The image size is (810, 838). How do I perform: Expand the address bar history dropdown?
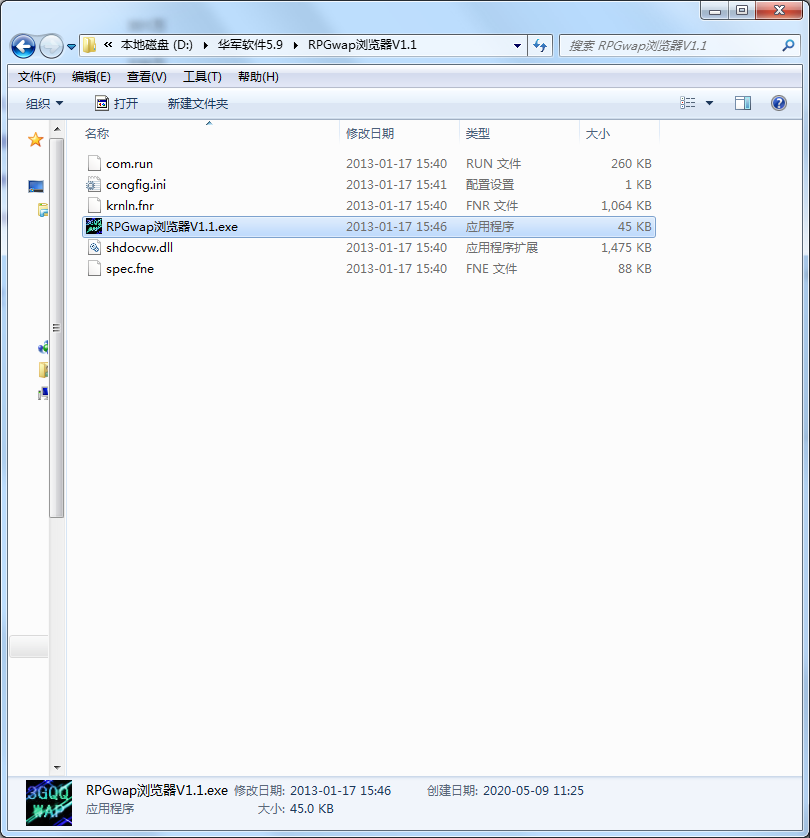[517, 46]
